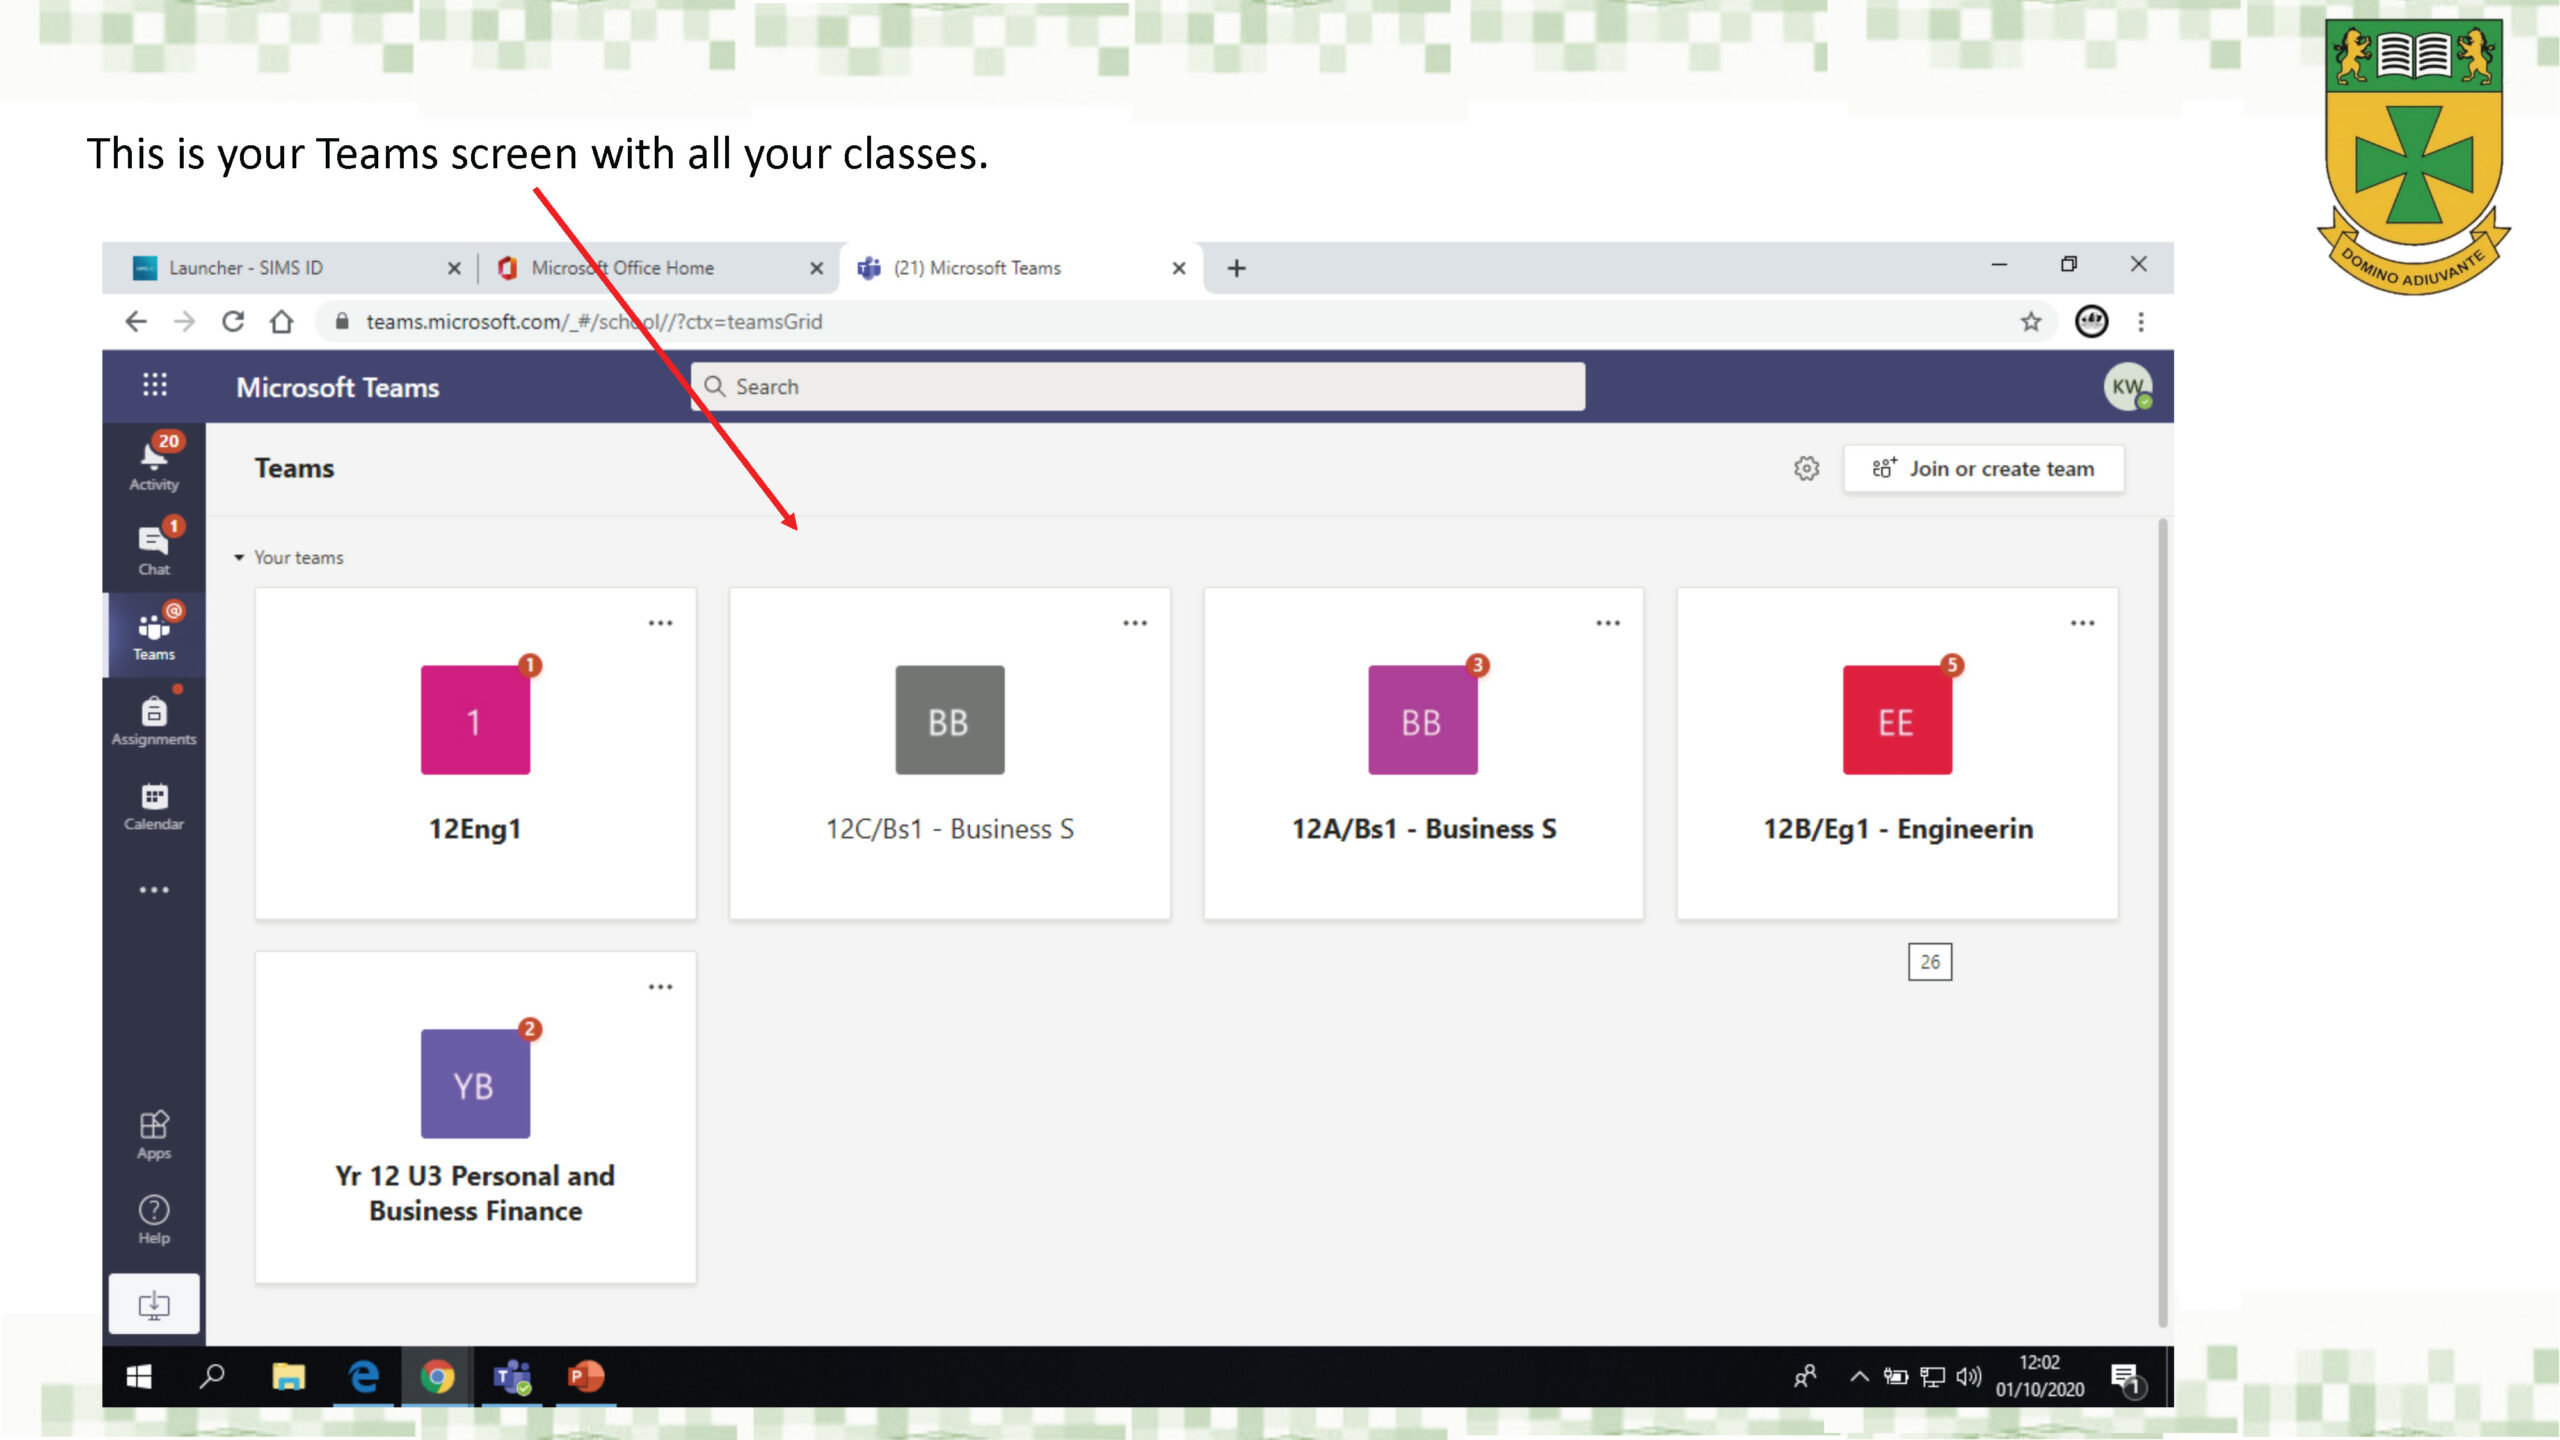Switch to Chrome in the taskbar

[437, 1377]
